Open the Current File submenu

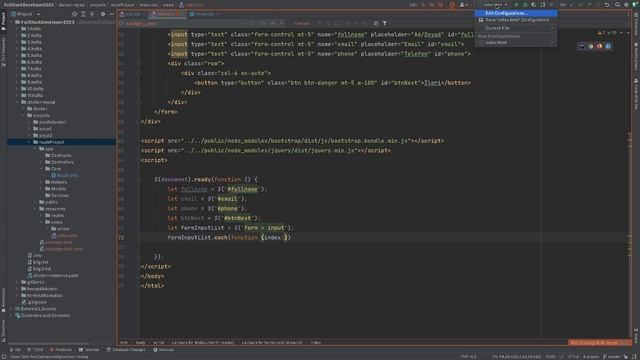coord(515,28)
